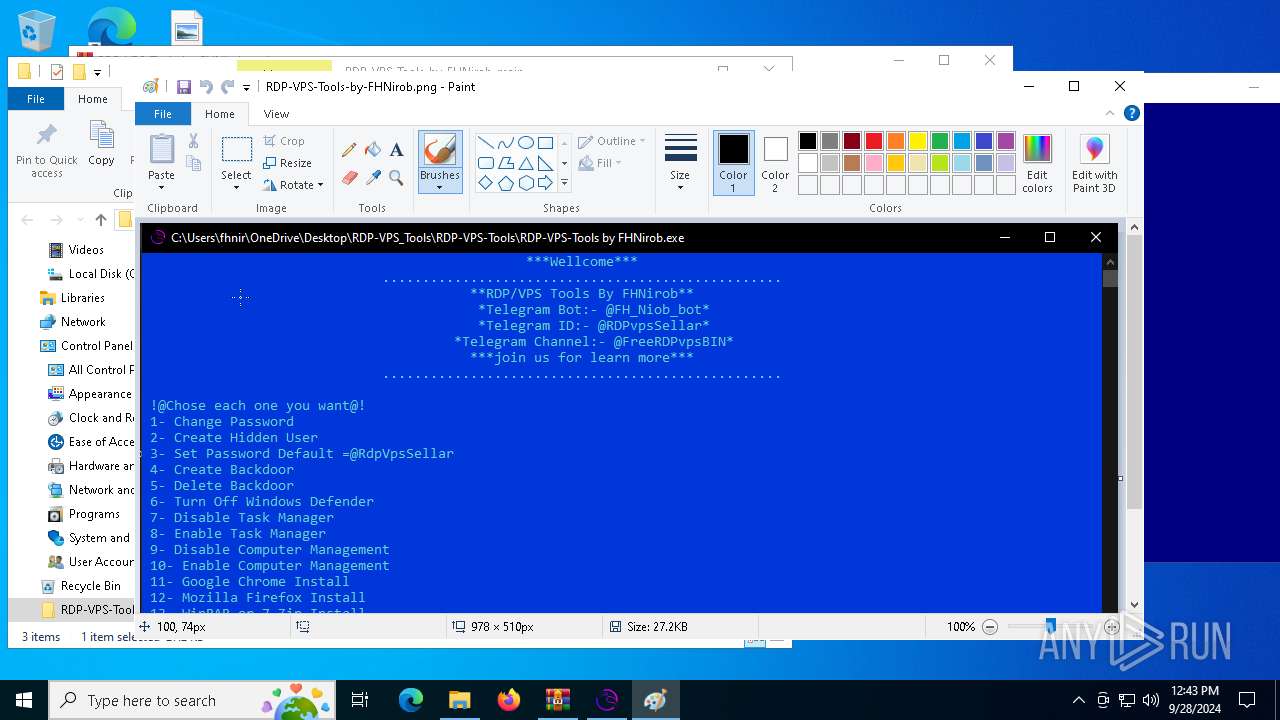This screenshot has height=720, width=1280.
Task: Click the Undo arrow in Paint title bar
Action: pos(206,87)
